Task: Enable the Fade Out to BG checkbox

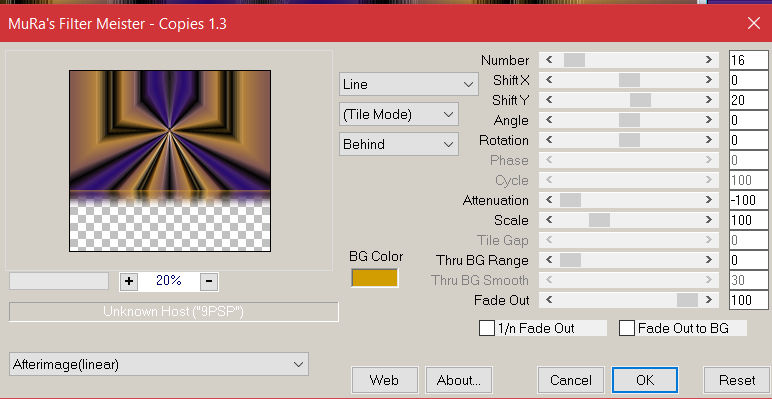Action: 627,328
